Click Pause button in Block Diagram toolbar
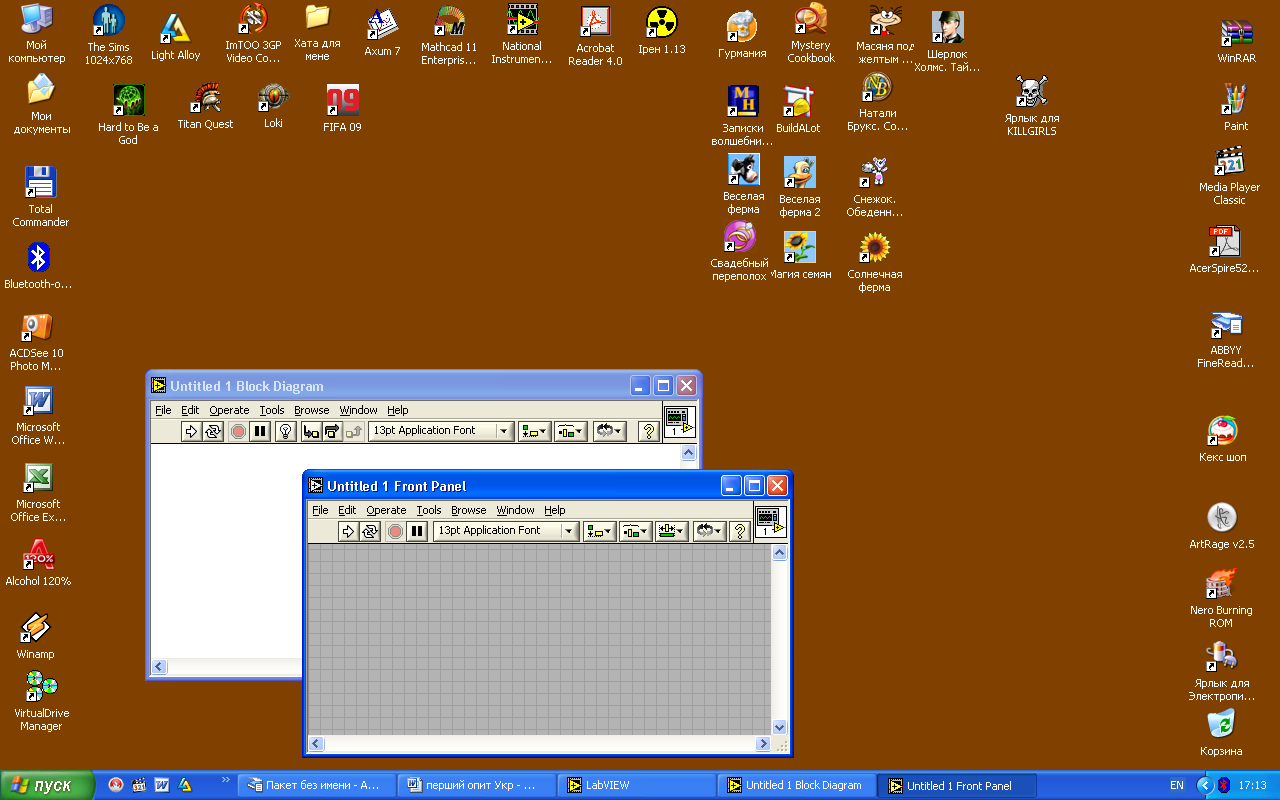 (x=260, y=431)
